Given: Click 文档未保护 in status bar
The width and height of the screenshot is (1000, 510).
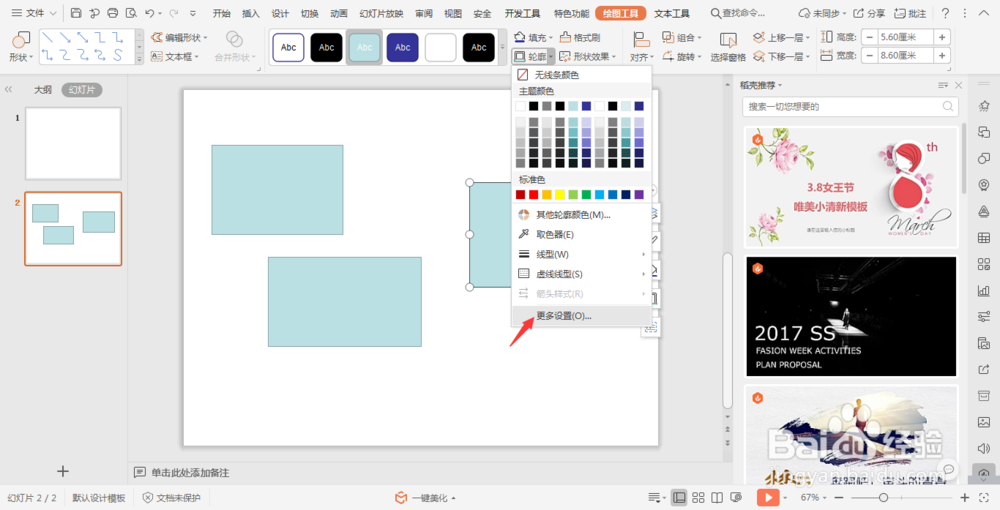Looking at the screenshot, I should 172,498.
